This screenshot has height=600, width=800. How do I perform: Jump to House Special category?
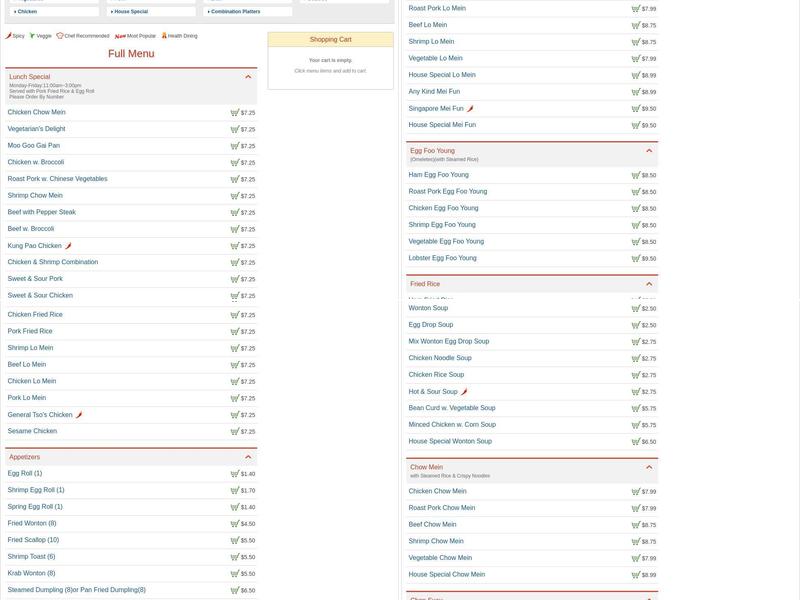coord(130,12)
